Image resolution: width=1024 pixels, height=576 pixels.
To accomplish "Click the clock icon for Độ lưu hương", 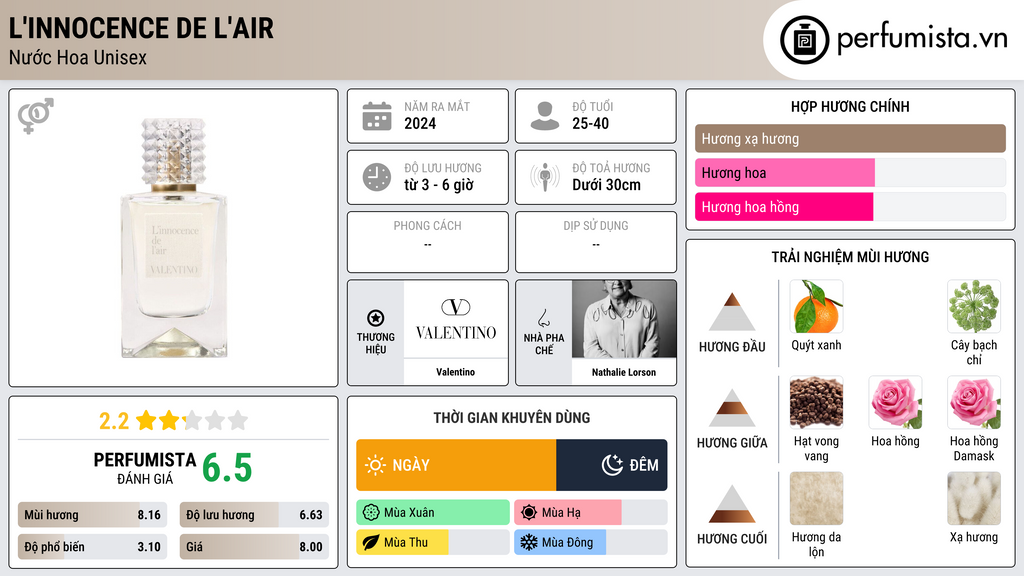I will (x=377, y=177).
